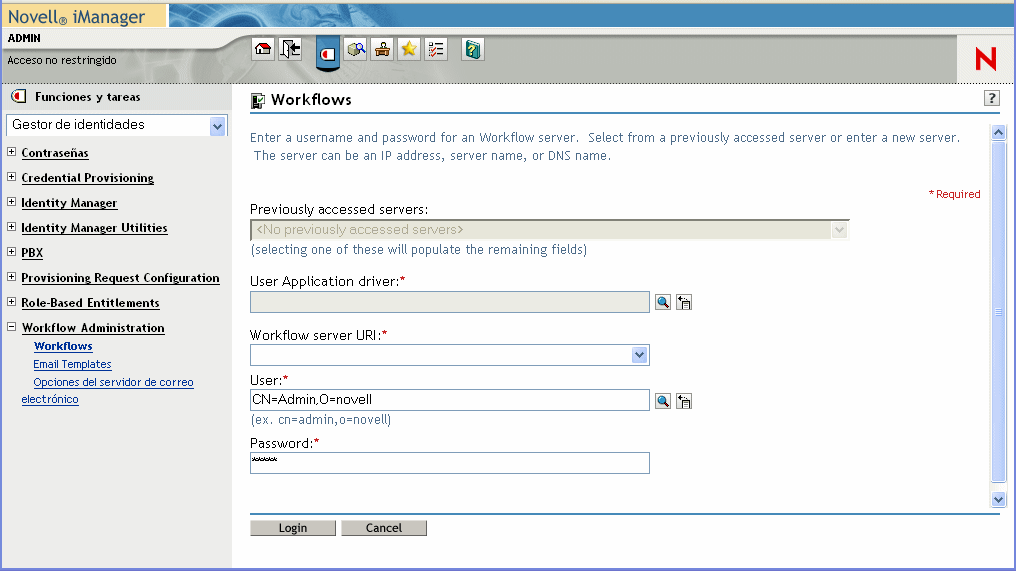
Task: Open the Identity Manager role link
Action: point(69,203)
